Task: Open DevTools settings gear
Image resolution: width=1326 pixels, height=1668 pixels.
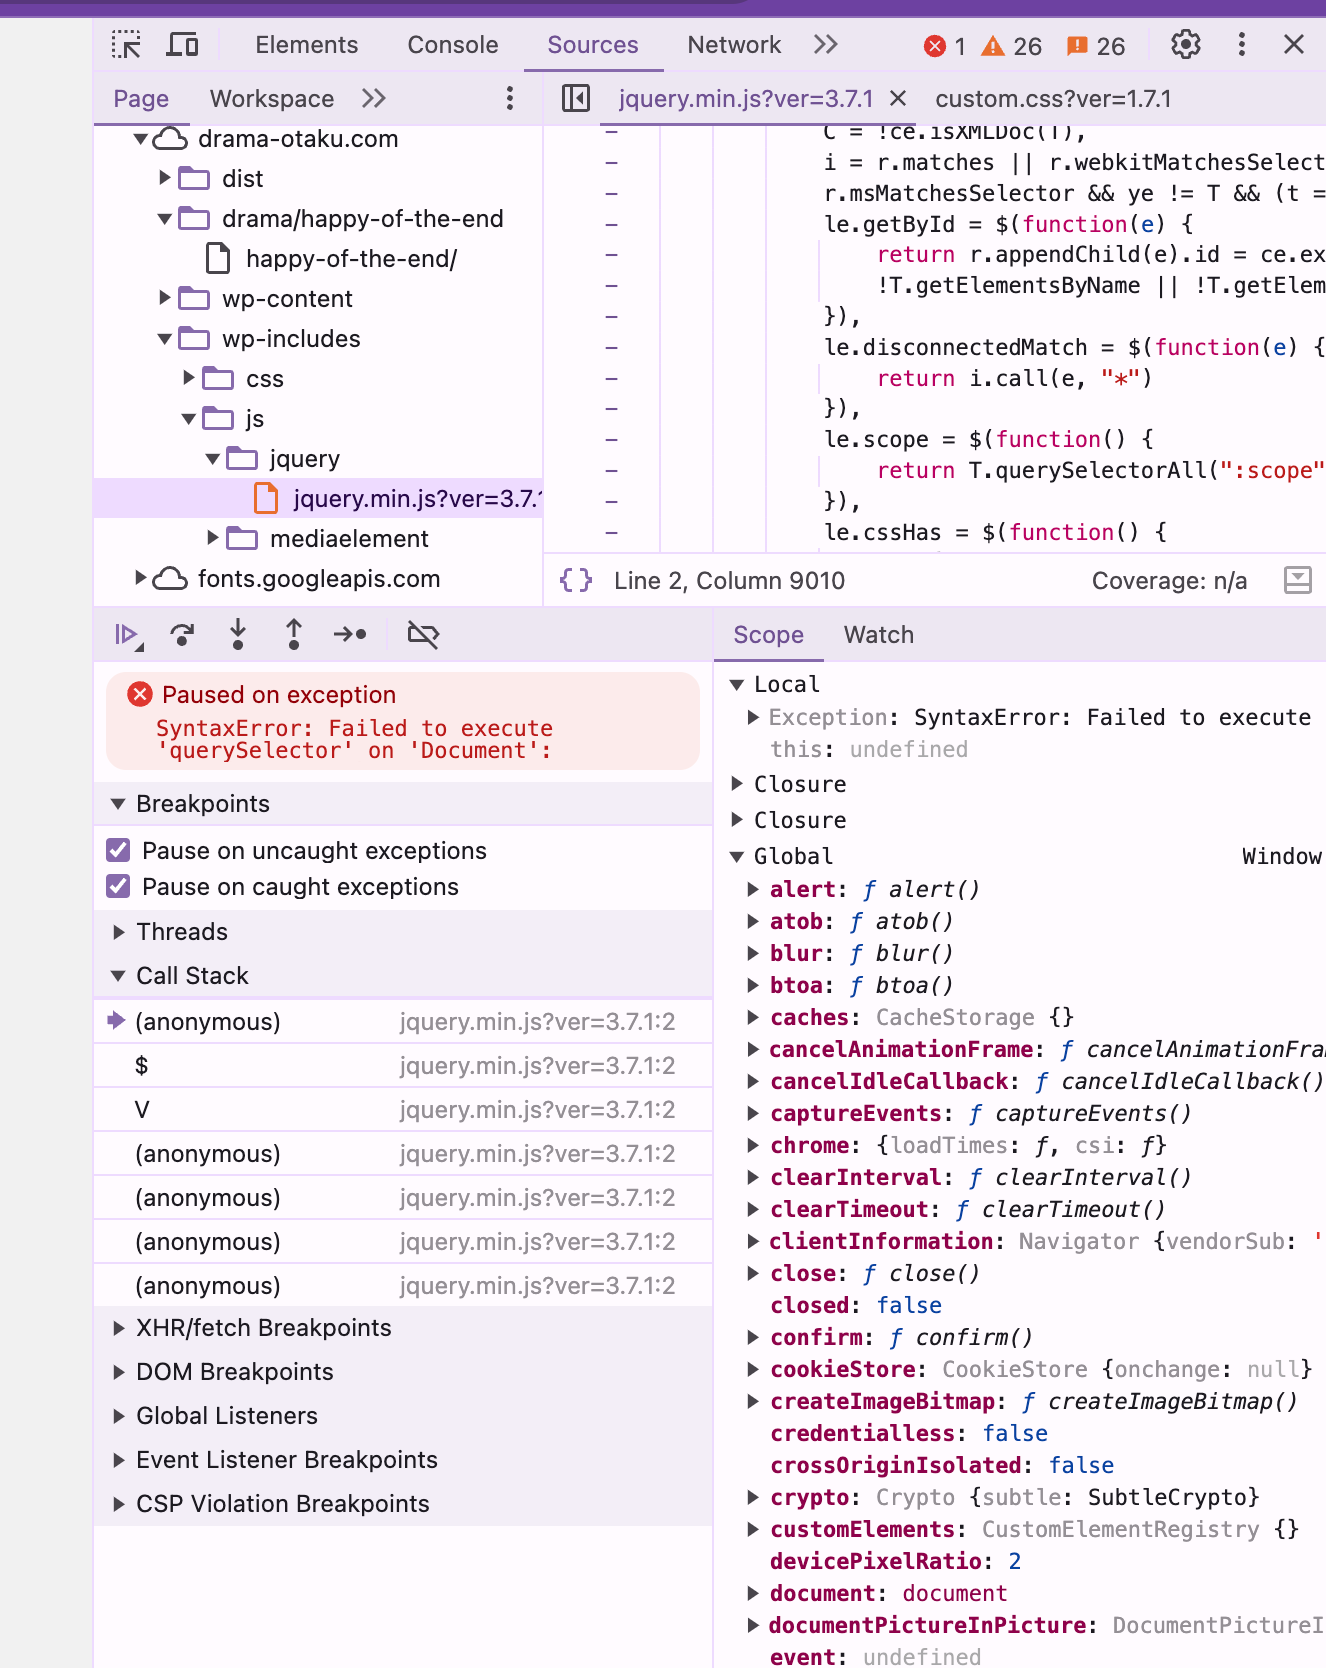Action: (x=1185, y=45)
